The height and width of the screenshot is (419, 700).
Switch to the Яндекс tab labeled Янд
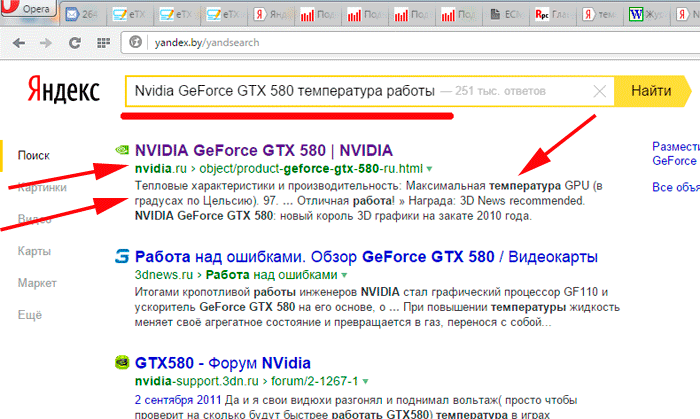tap(272, 15)
